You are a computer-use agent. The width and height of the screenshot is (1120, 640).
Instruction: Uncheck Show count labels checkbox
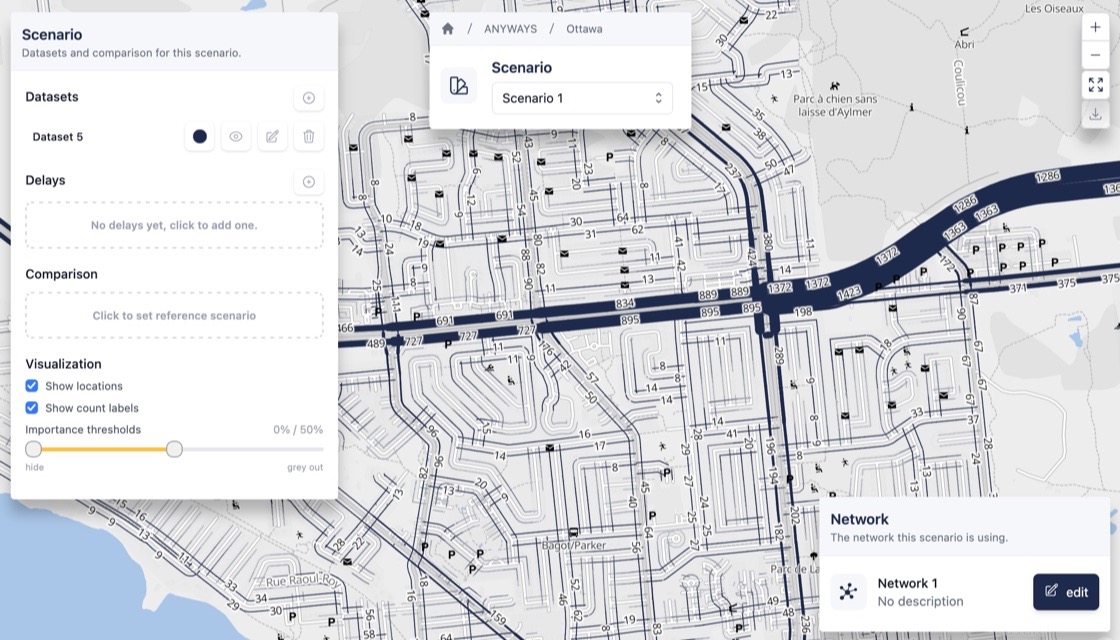click(x=31, y=408)
